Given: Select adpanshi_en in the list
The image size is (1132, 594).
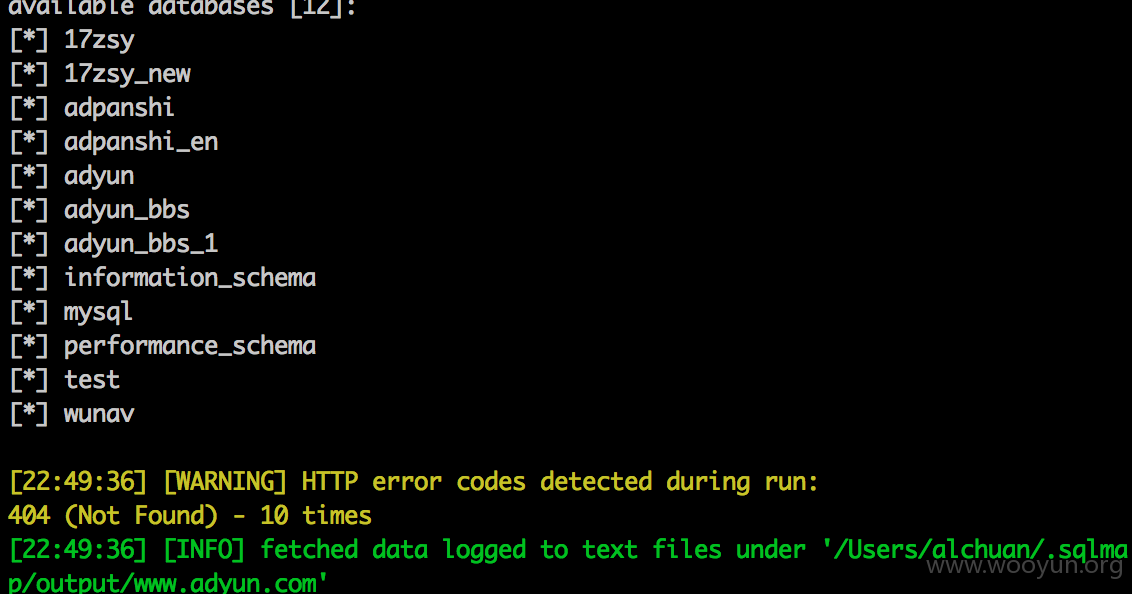Looking at the screenshot, I should [x=141, y=142].
